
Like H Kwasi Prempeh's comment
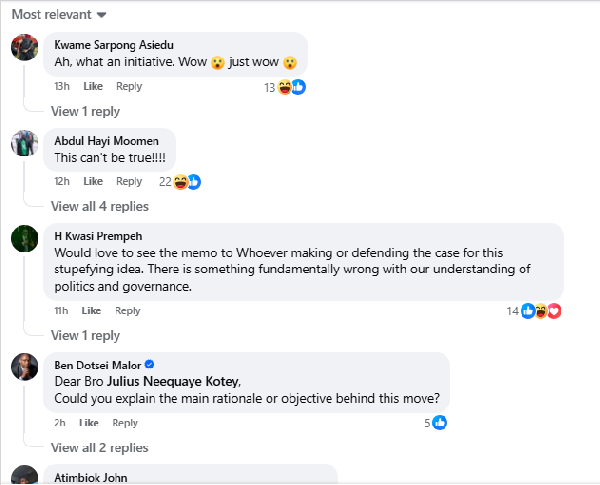coord(91,311)
